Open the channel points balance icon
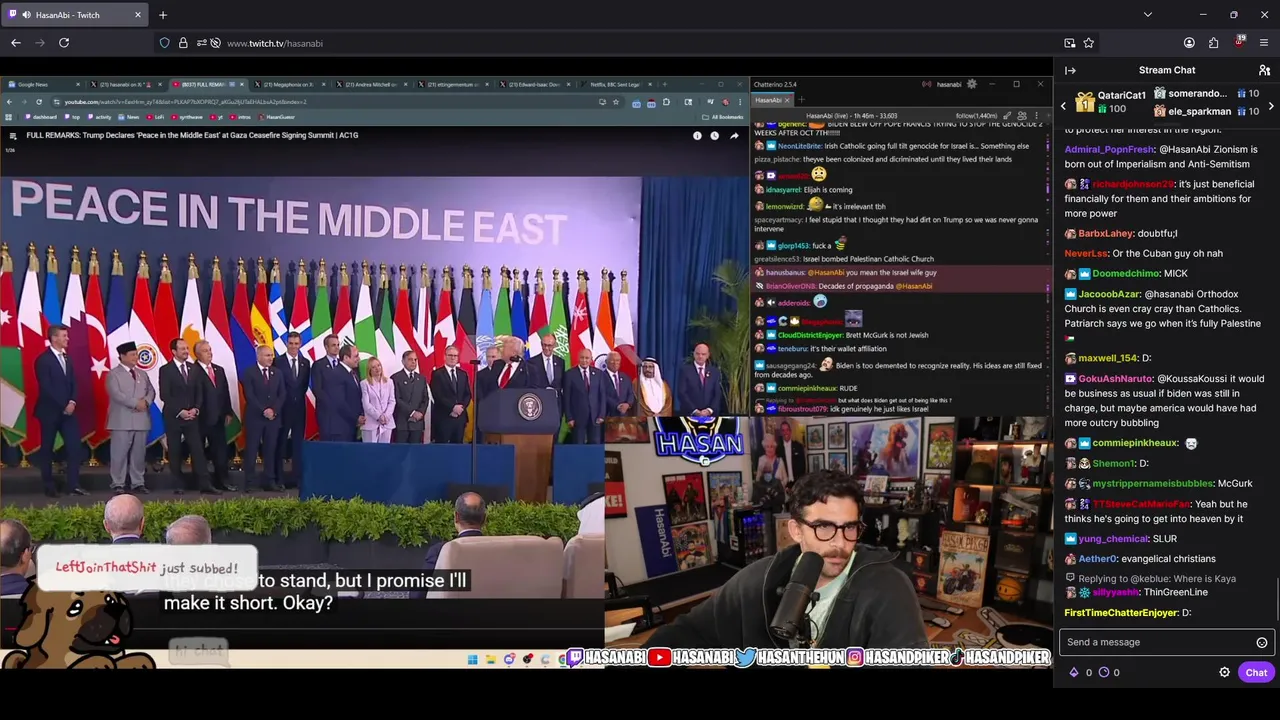The height and width of the screenshot is (720, 1280). click(x=1104, y=672)
